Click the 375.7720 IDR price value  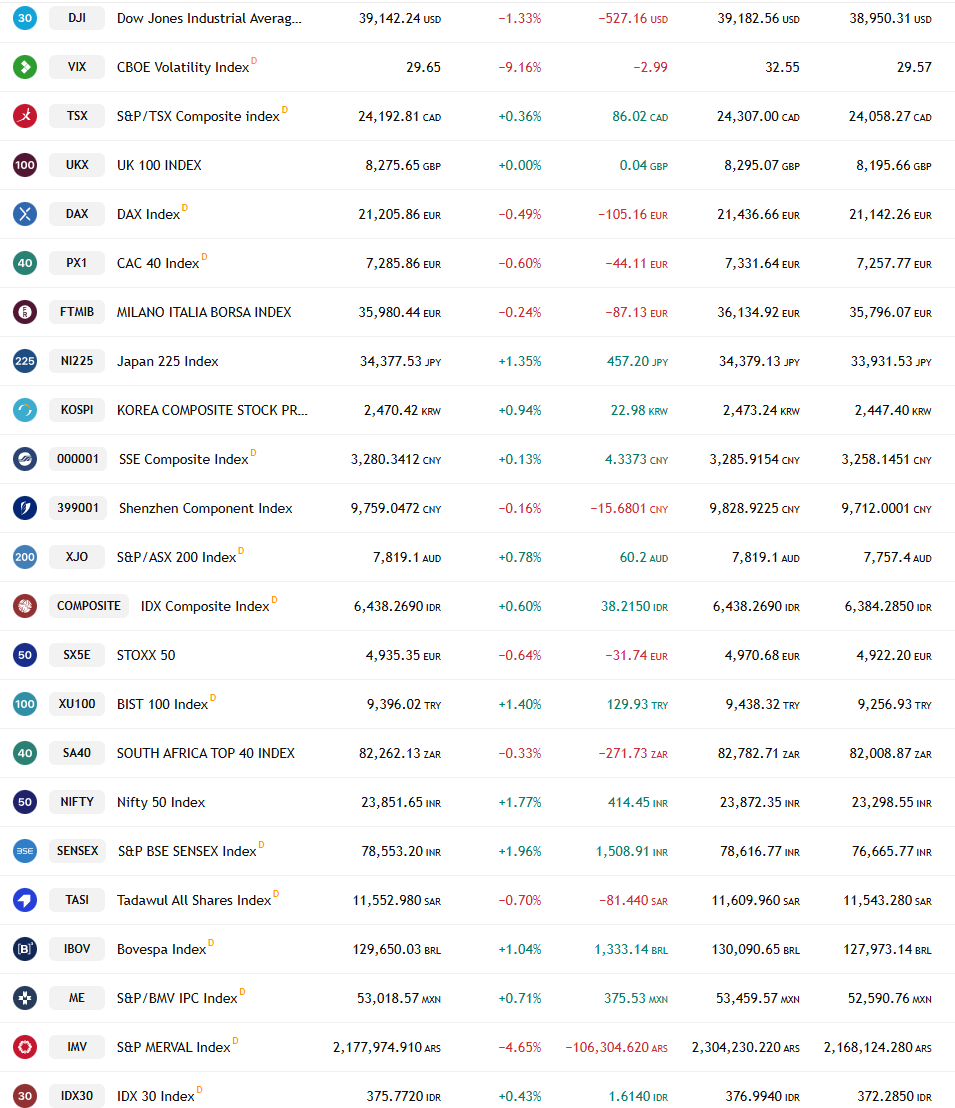(404, 1096)
